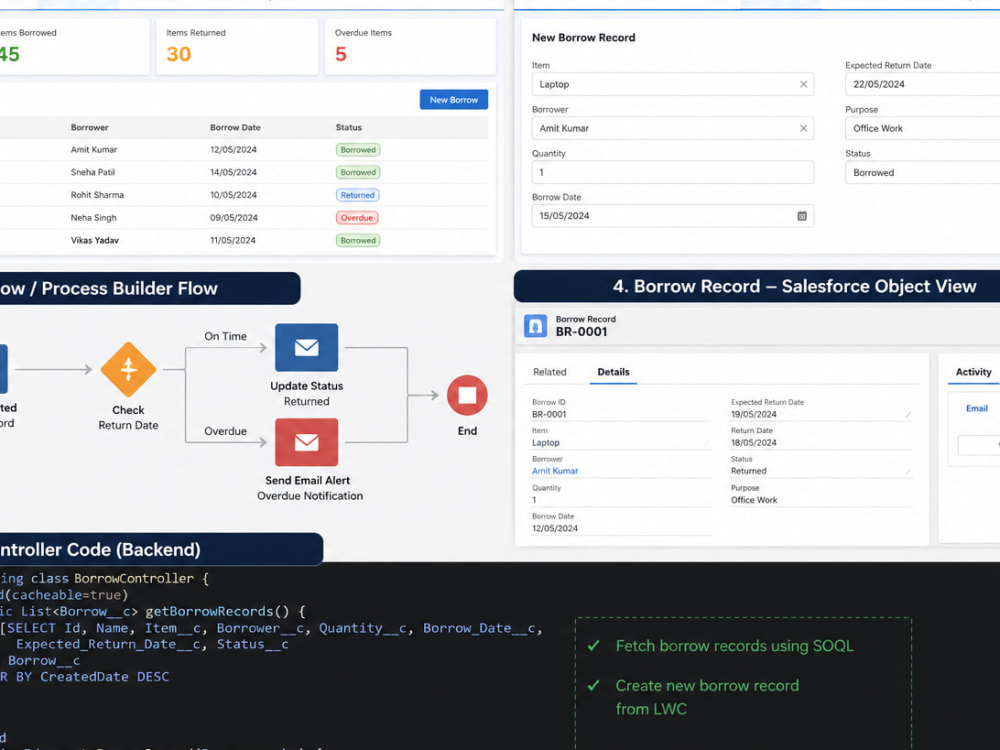Click the Borrowed badge in Amit Kumar row
The height and width of the screenshot is (750, 1000).
tap(358, 150)
